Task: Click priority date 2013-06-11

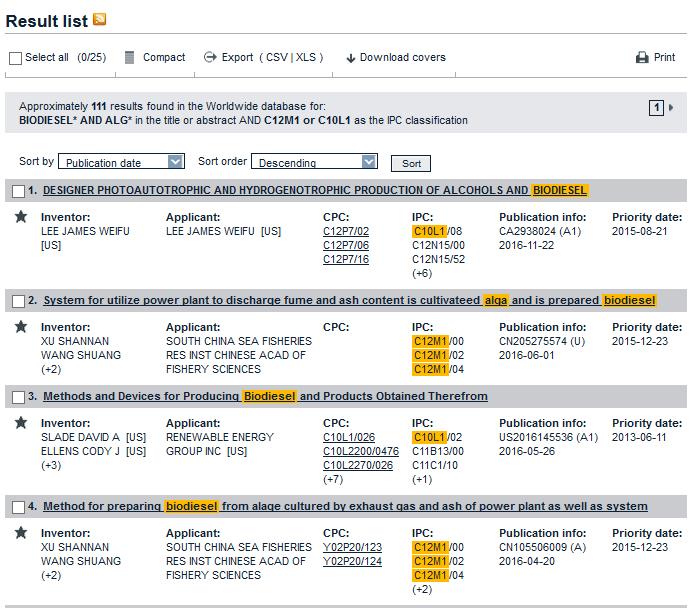Action: click(639, 437)
